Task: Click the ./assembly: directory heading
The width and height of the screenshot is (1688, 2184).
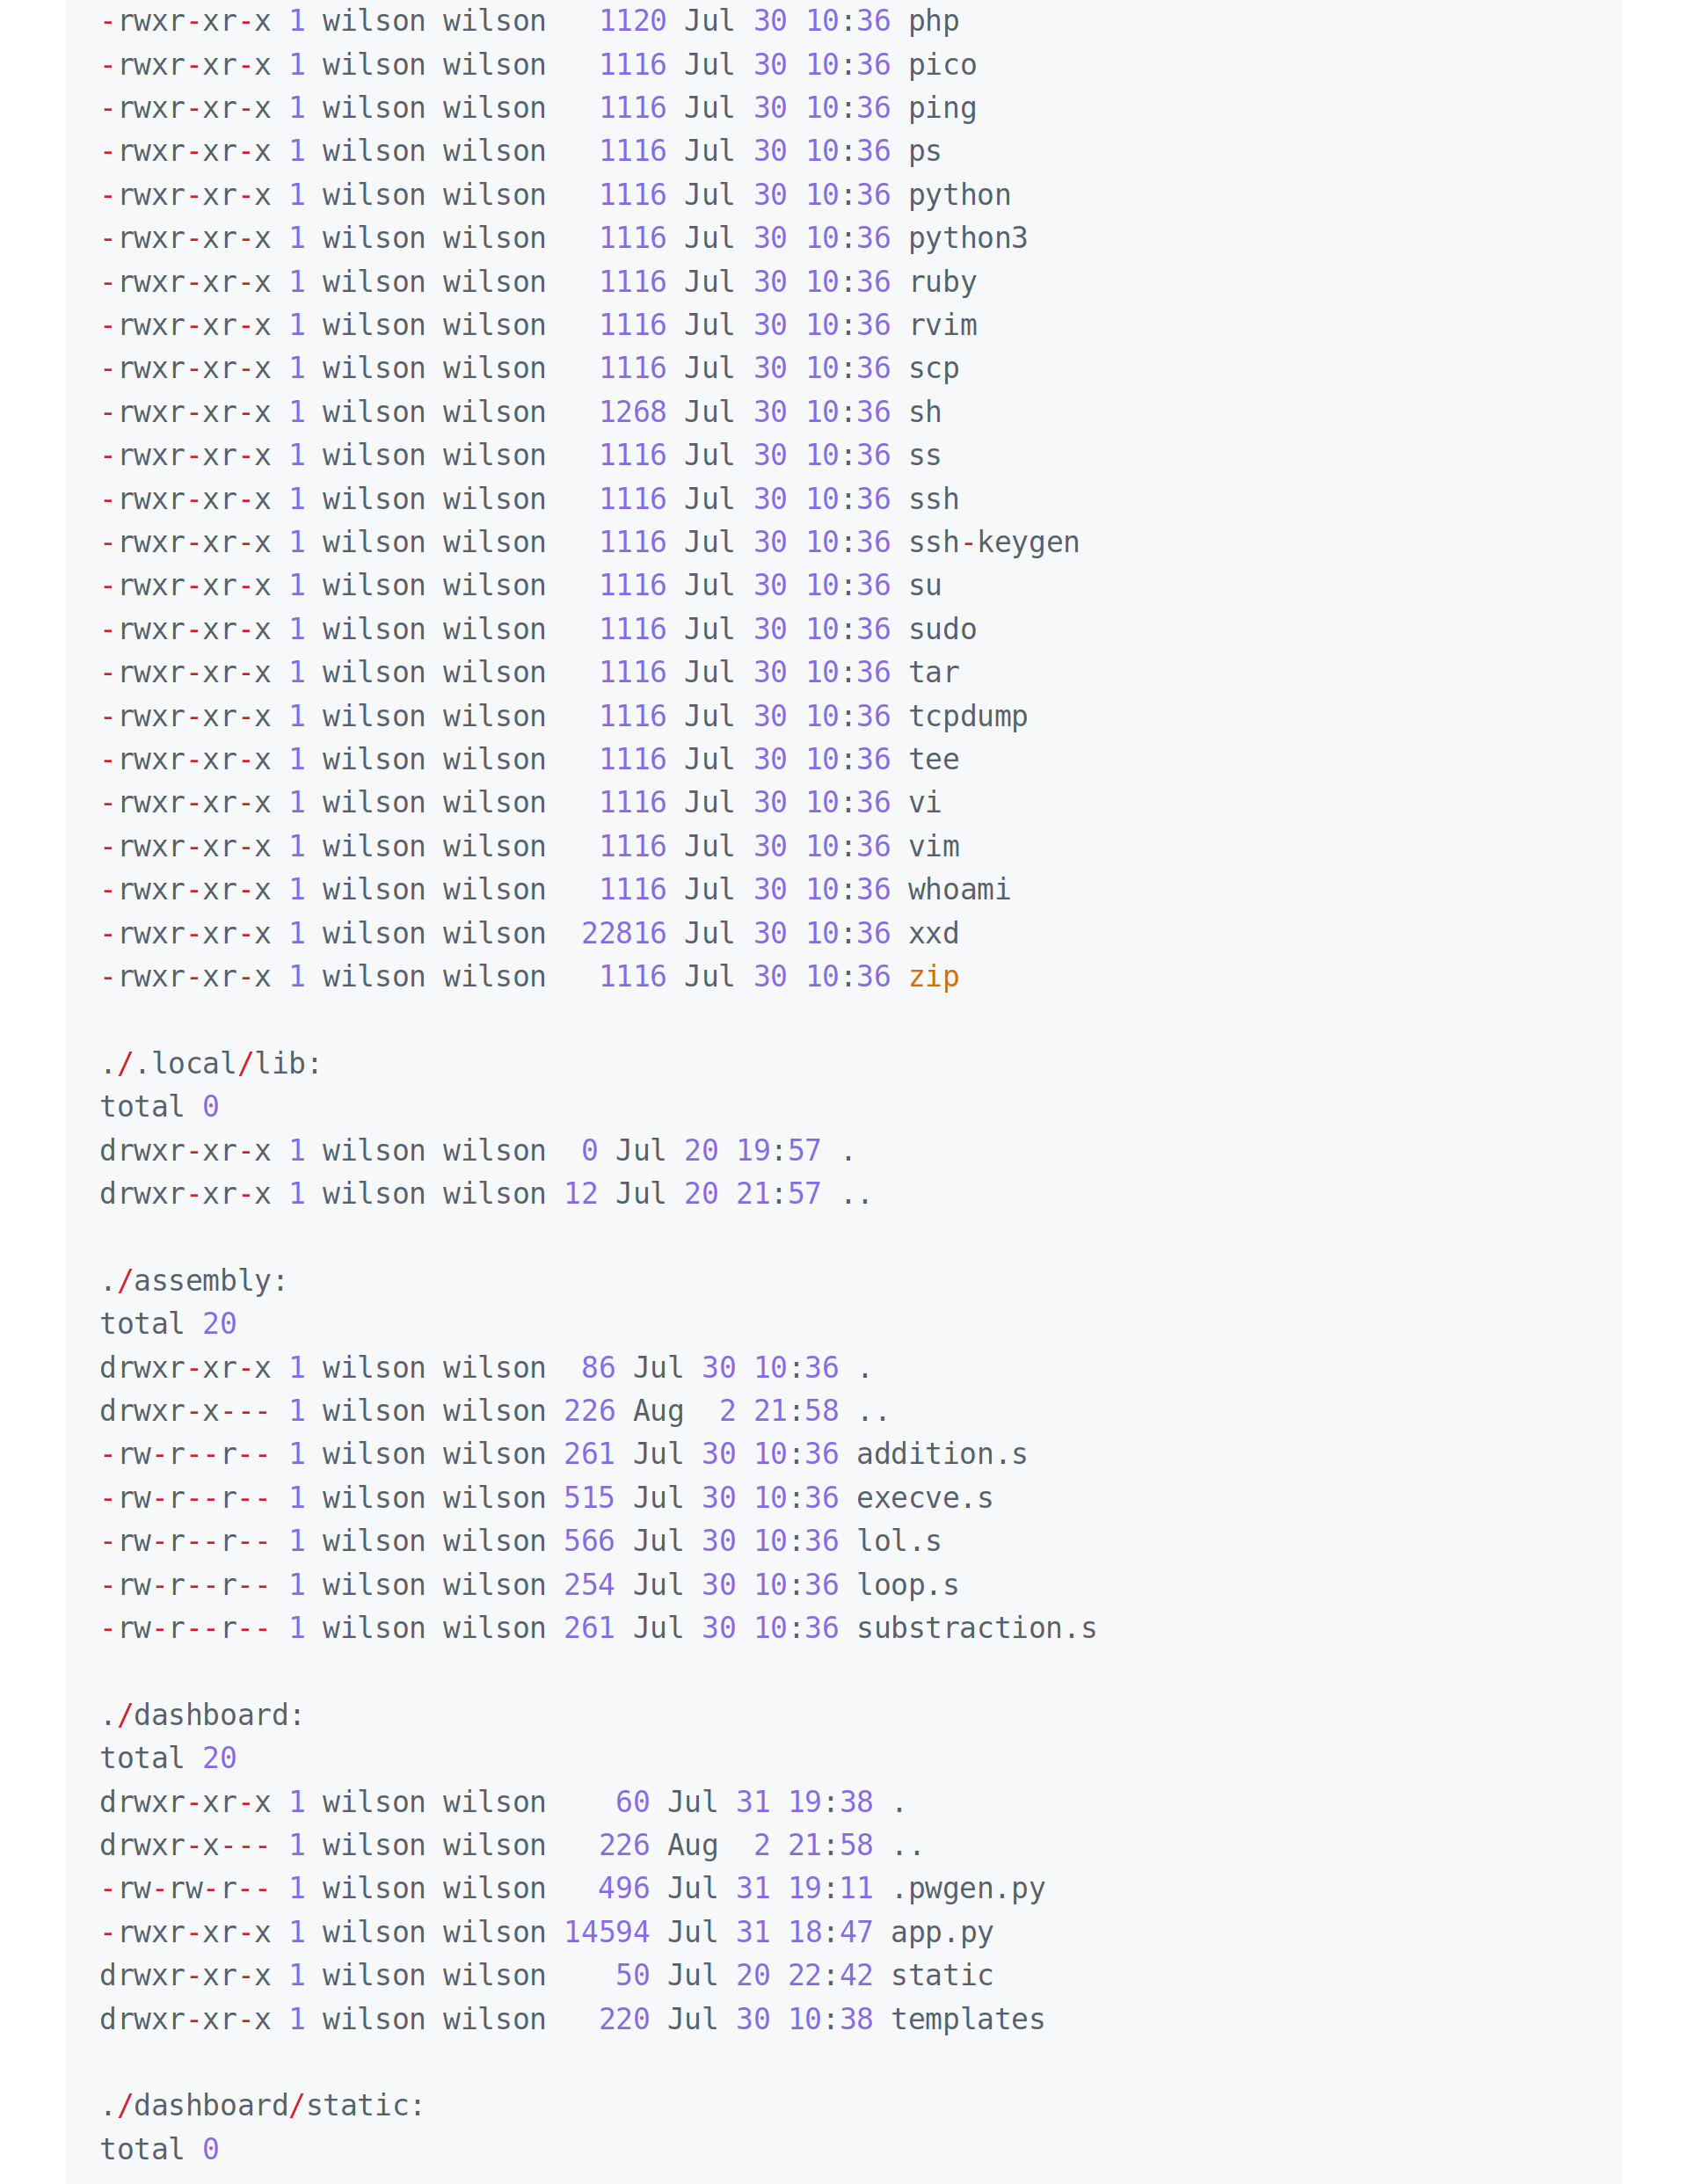Action: [x=193, y=1280]
